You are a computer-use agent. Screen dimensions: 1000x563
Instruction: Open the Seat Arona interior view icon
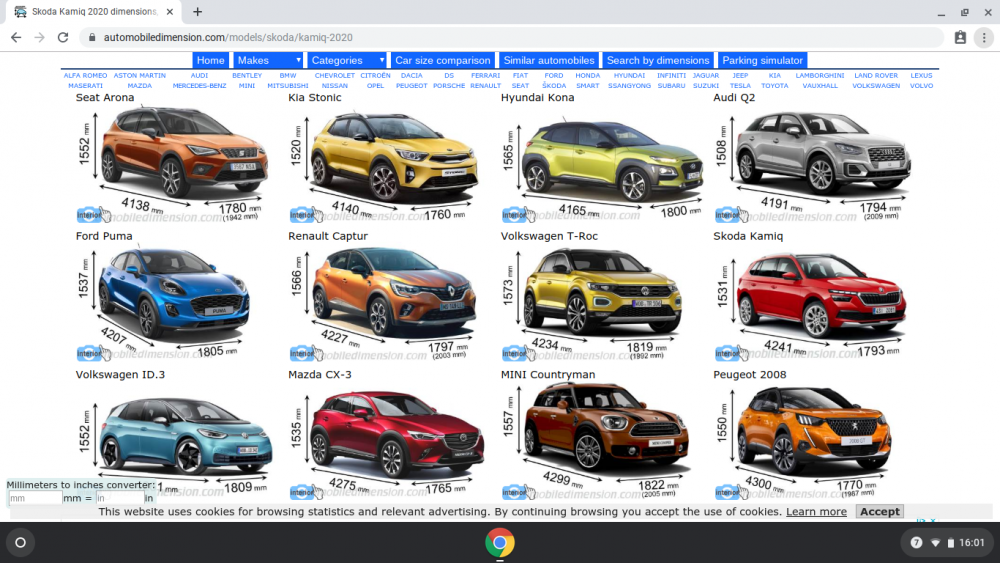coord(93,215)
